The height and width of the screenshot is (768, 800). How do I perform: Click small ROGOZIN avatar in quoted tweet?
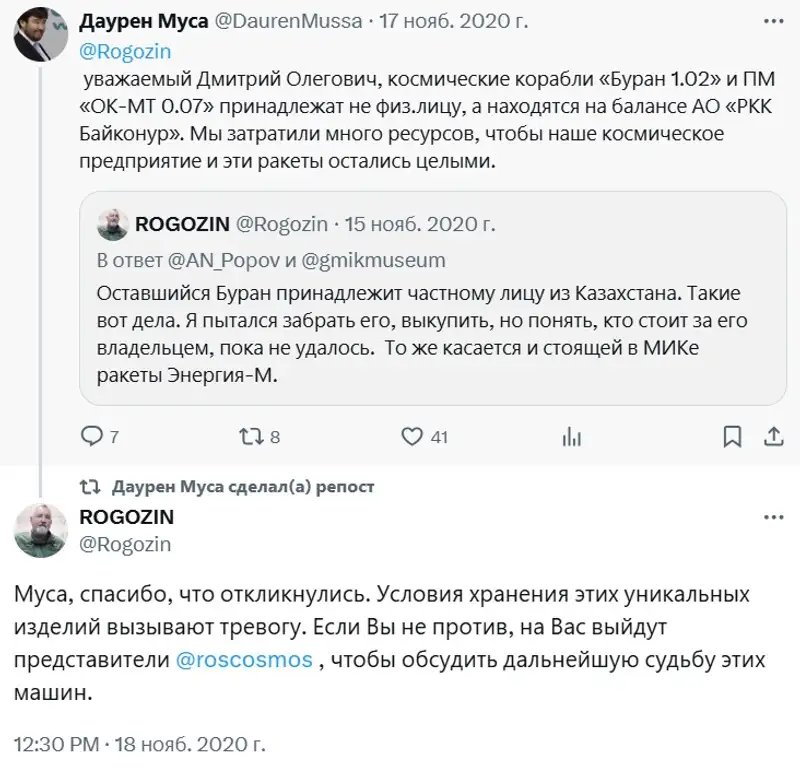112,225
